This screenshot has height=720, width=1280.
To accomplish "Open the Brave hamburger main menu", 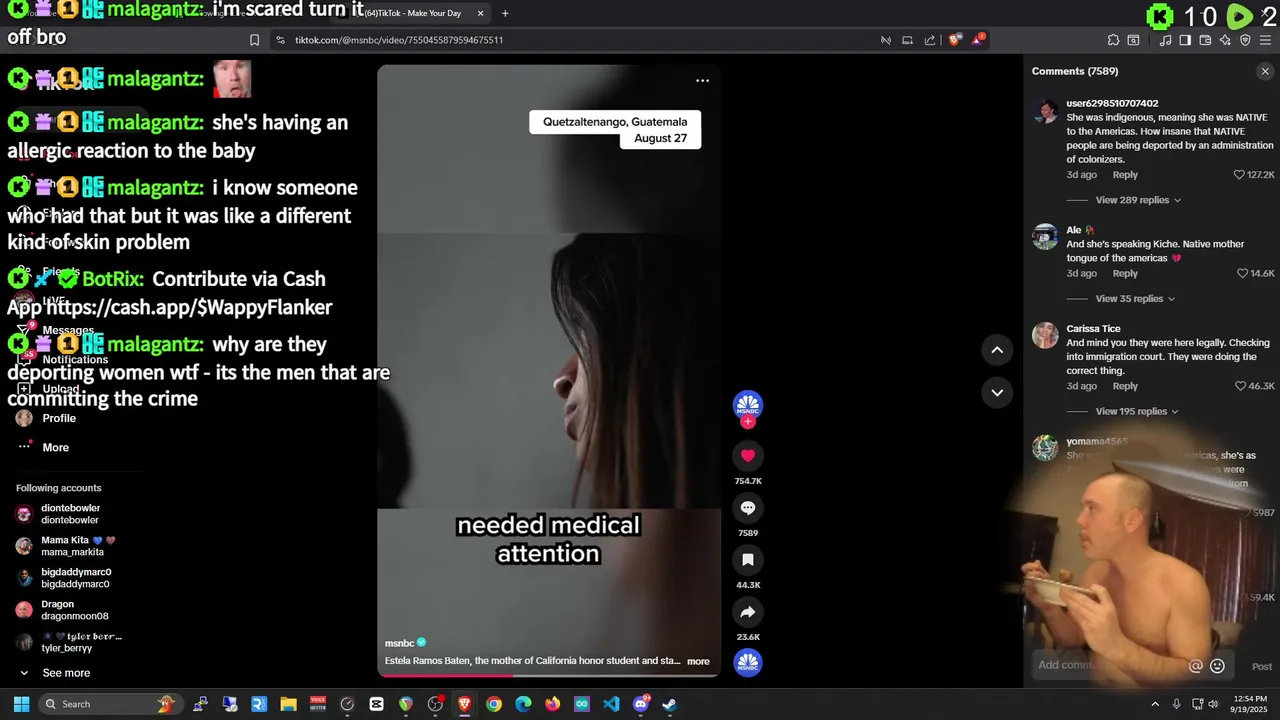I will click(1265, 40).
